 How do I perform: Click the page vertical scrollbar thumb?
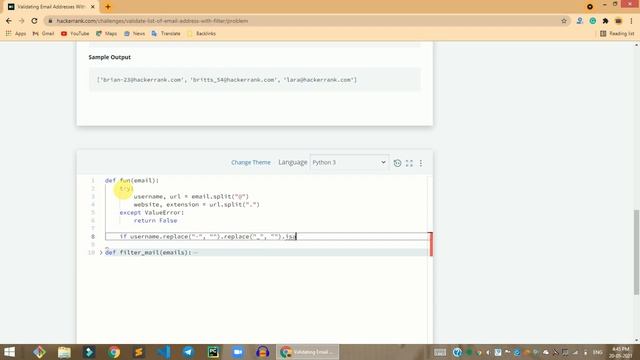tap(636, 252)
